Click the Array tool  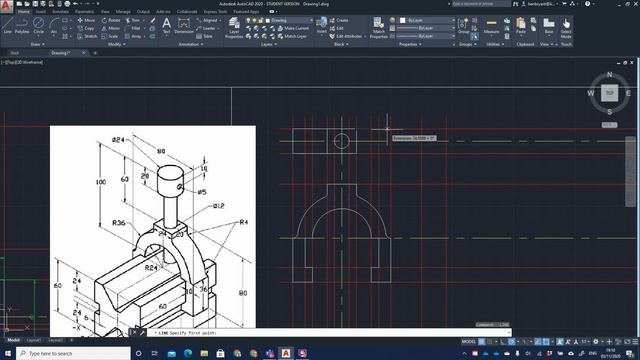(133, 36)
